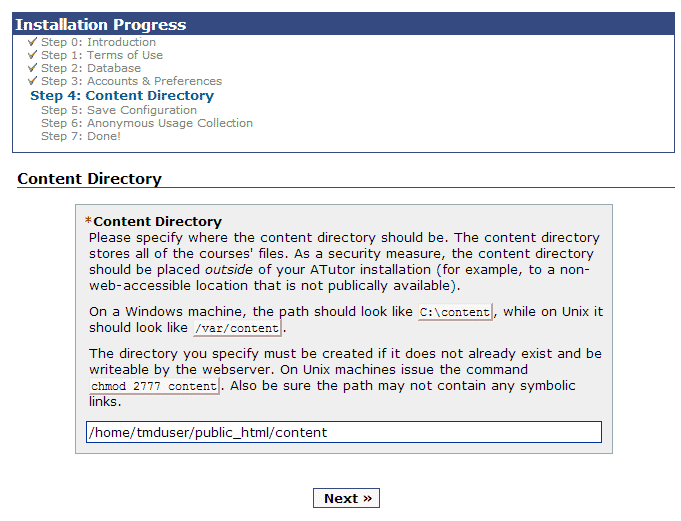
Task: Click the Installation Progress header bar
Action: [x=343, y=24]
